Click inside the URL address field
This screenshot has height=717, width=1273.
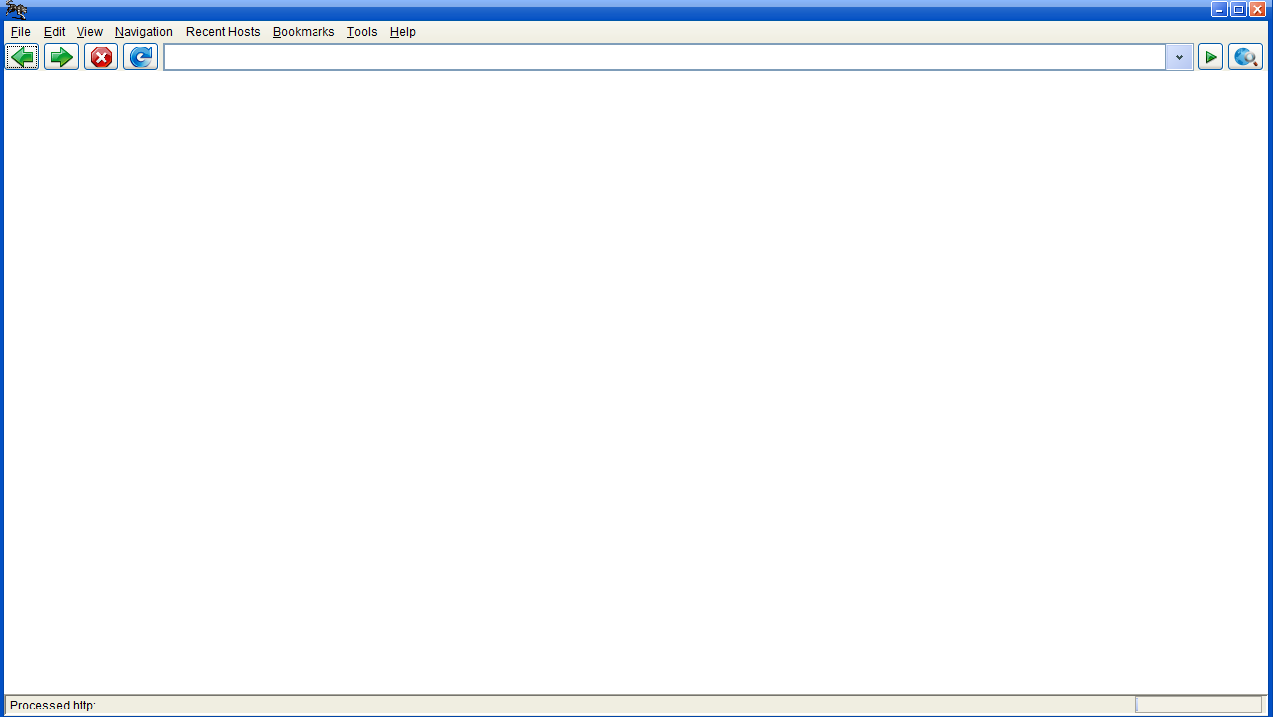click(x=600, y=56)
